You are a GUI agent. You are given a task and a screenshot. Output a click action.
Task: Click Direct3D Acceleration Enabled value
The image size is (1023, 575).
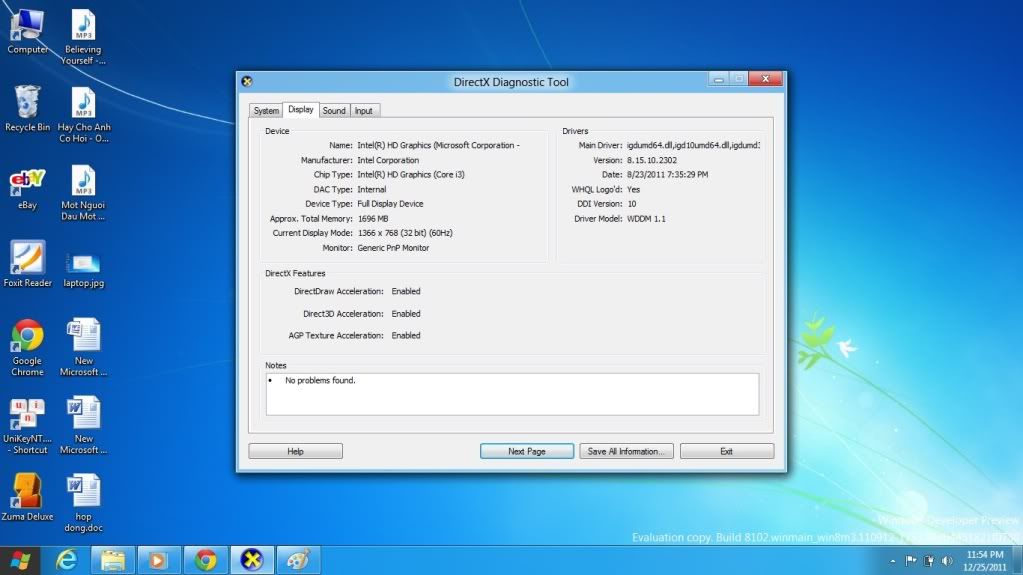click(x=406, y=313)
